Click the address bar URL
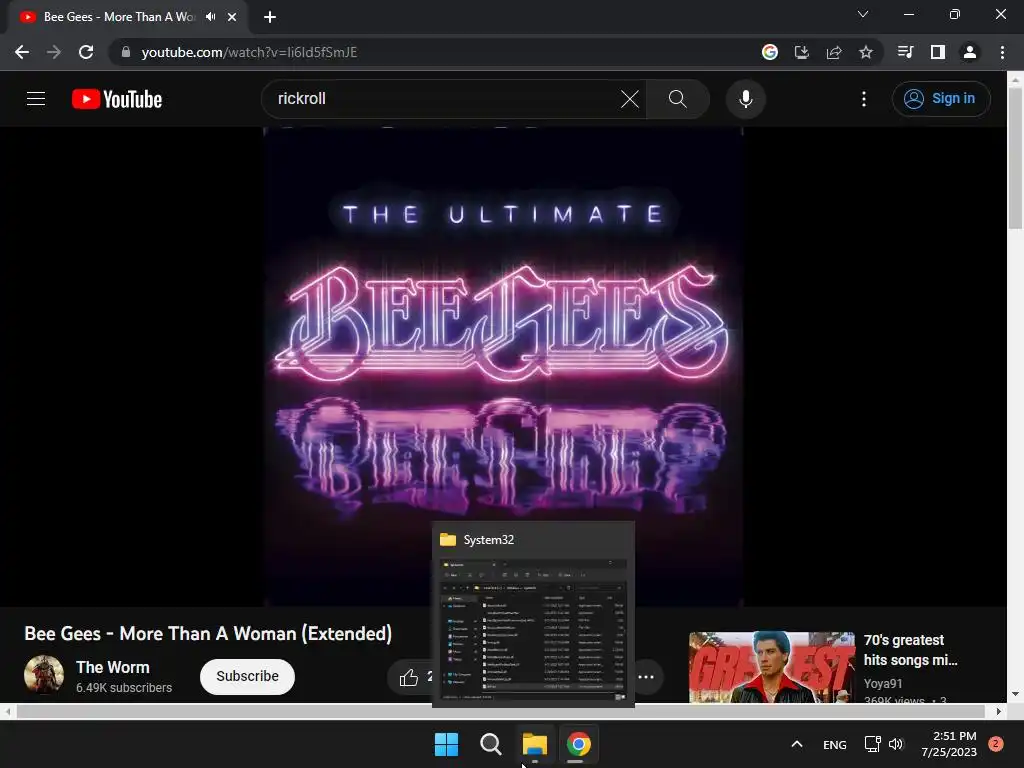 point(249,52)
